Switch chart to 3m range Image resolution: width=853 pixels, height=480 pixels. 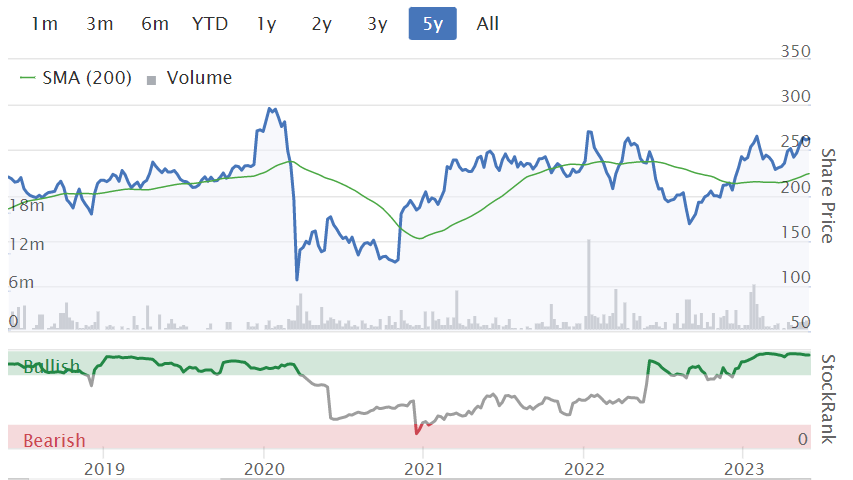pos(99,24)
